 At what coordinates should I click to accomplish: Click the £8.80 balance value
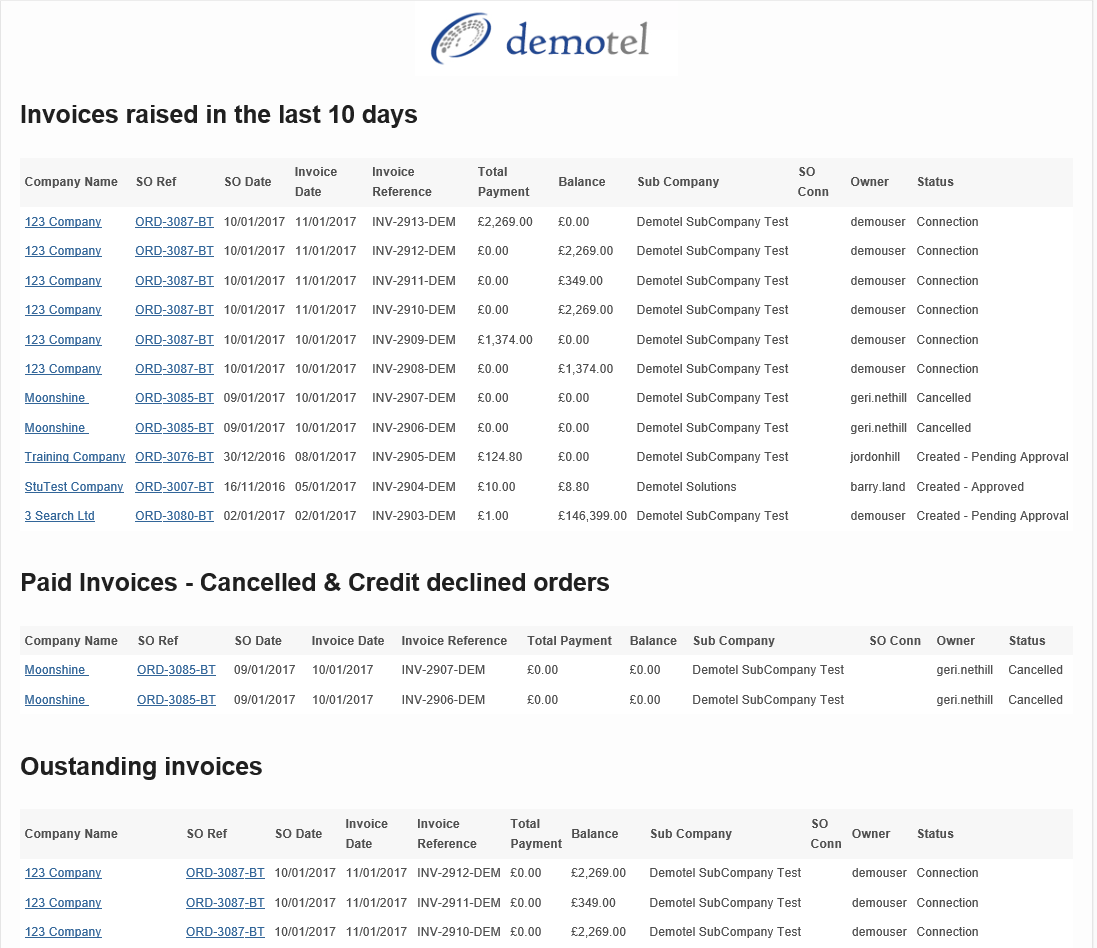point(574,487)
